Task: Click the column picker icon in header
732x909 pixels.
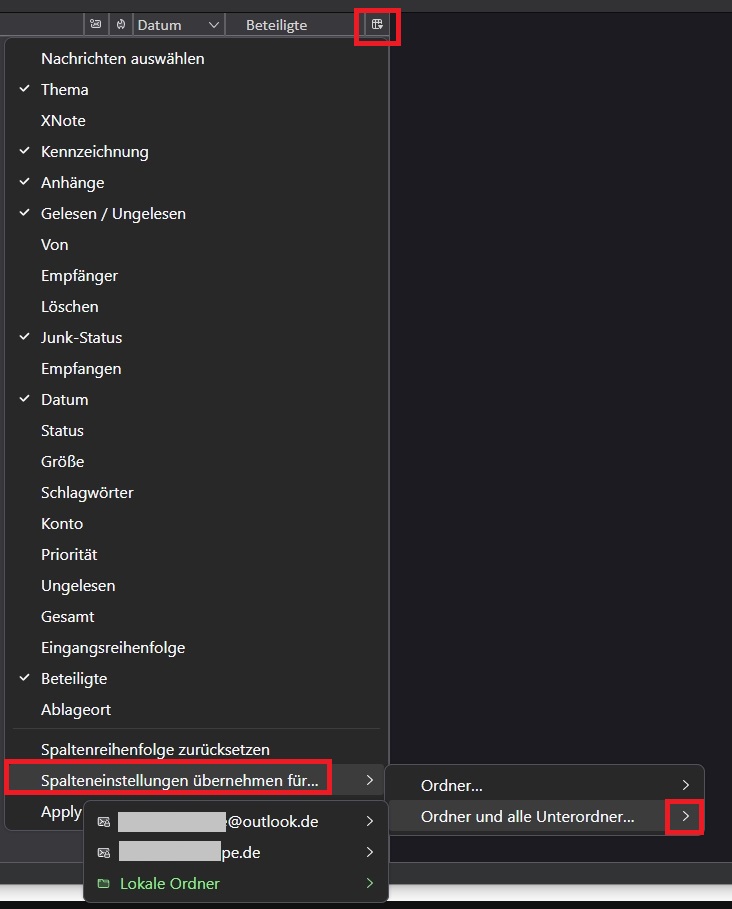Action: (x=377, y=24)
